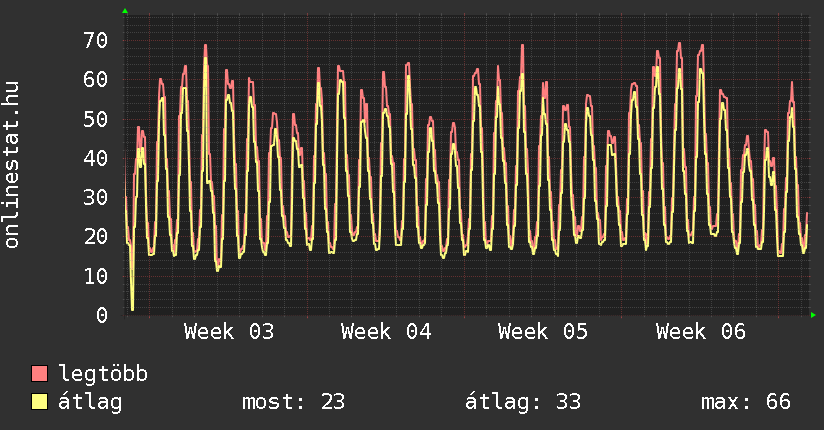Screen dimensions: 824x430
Task: Click the green arrow at the x-axis end
Action: point(814,315)
